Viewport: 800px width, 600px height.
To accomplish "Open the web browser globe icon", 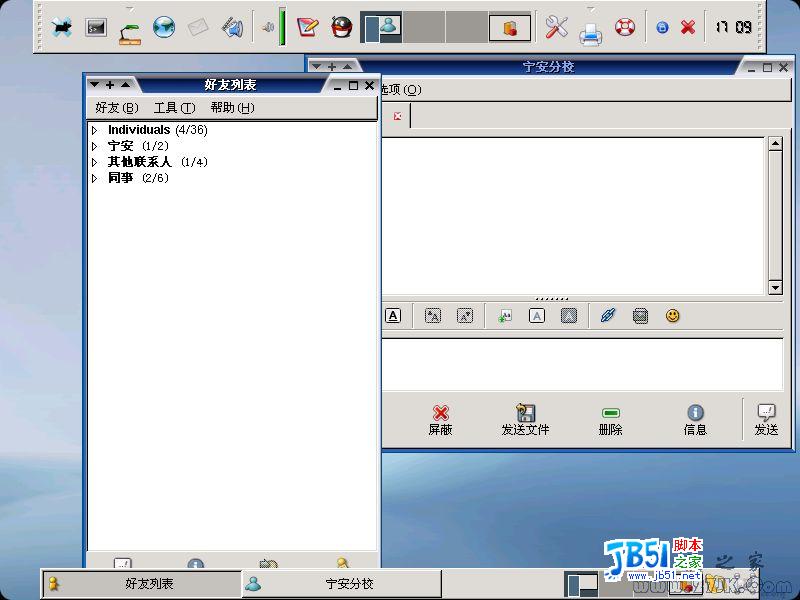I will coord(164,27).
